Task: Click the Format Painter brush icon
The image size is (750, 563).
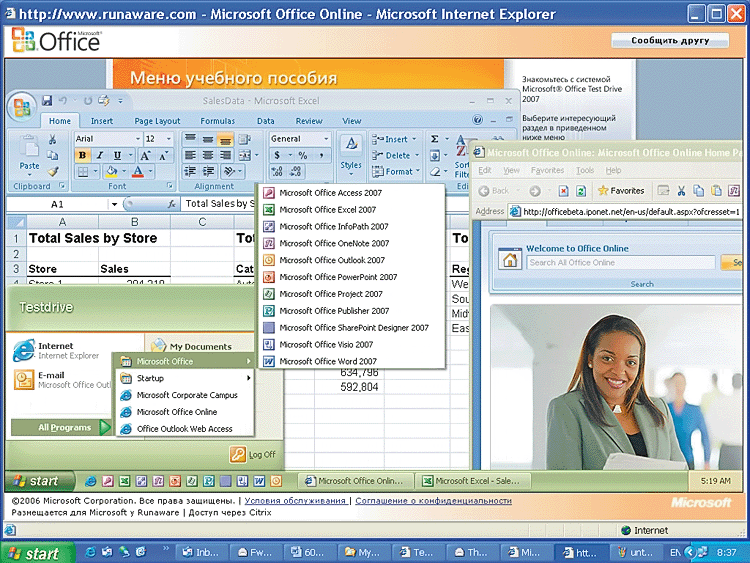Action: (x=53, y=171)
